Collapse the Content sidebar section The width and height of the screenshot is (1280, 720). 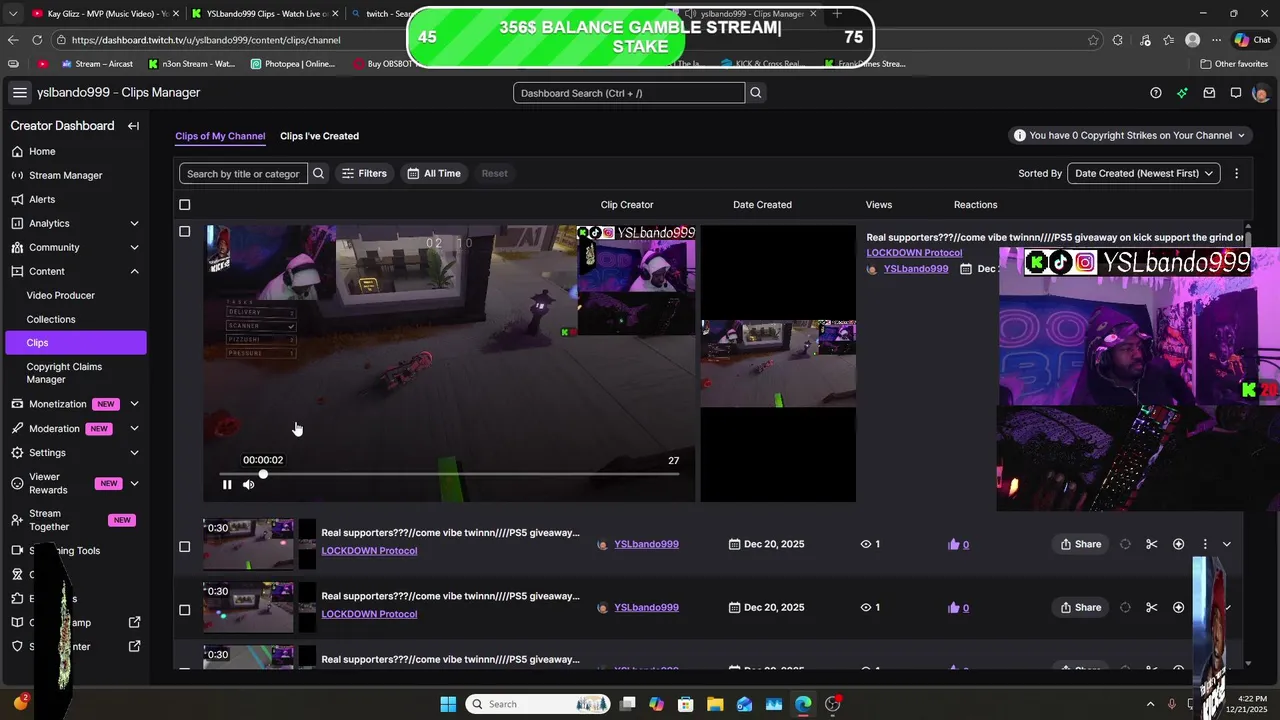pos(134,271)
